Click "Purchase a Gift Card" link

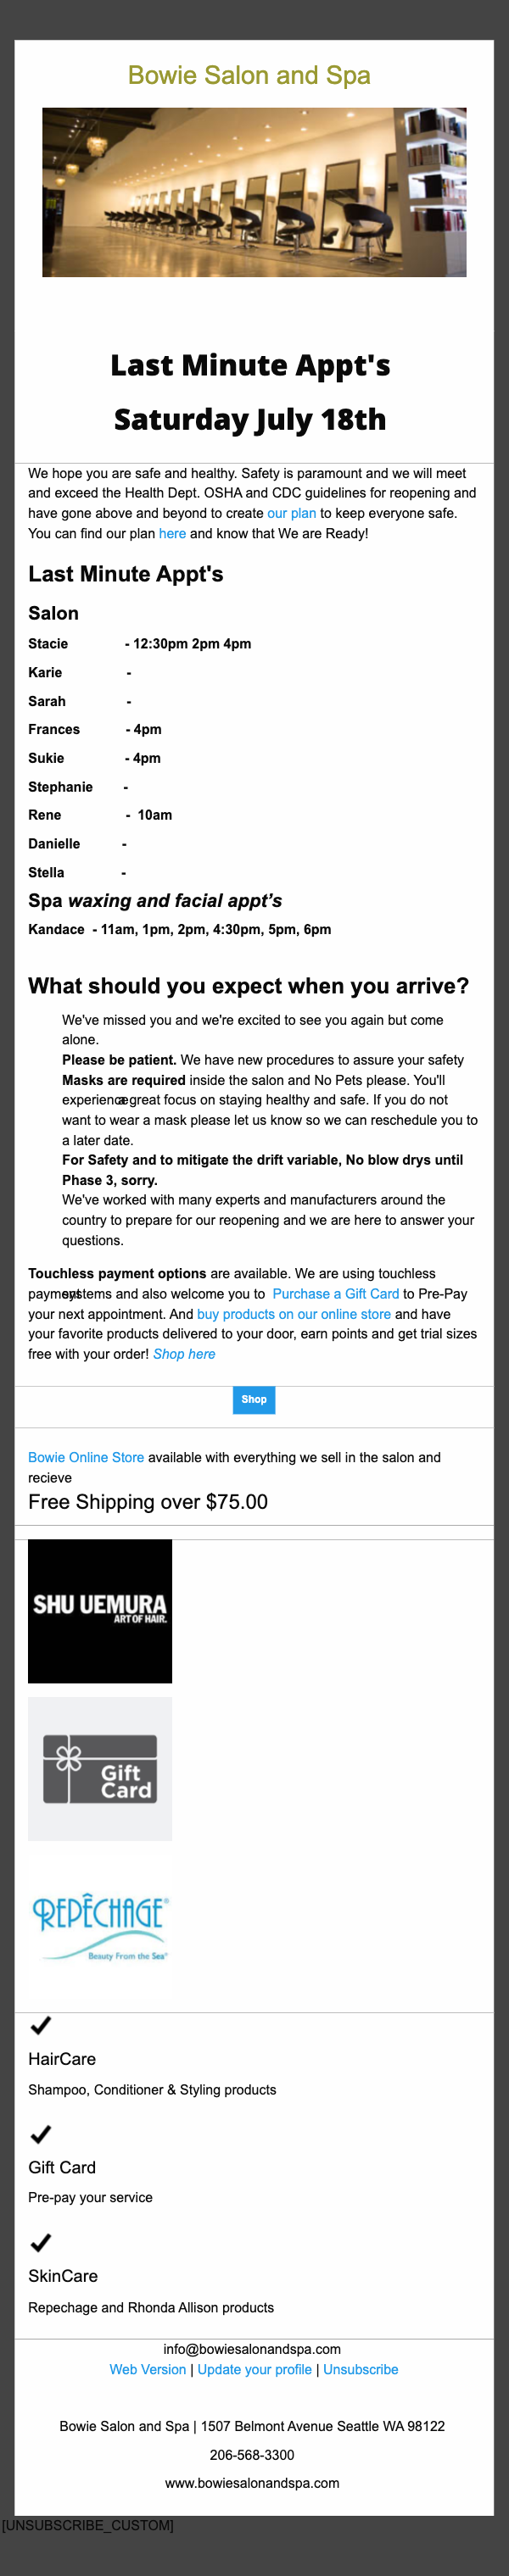pyautogui.click(x=335, y=1293)
